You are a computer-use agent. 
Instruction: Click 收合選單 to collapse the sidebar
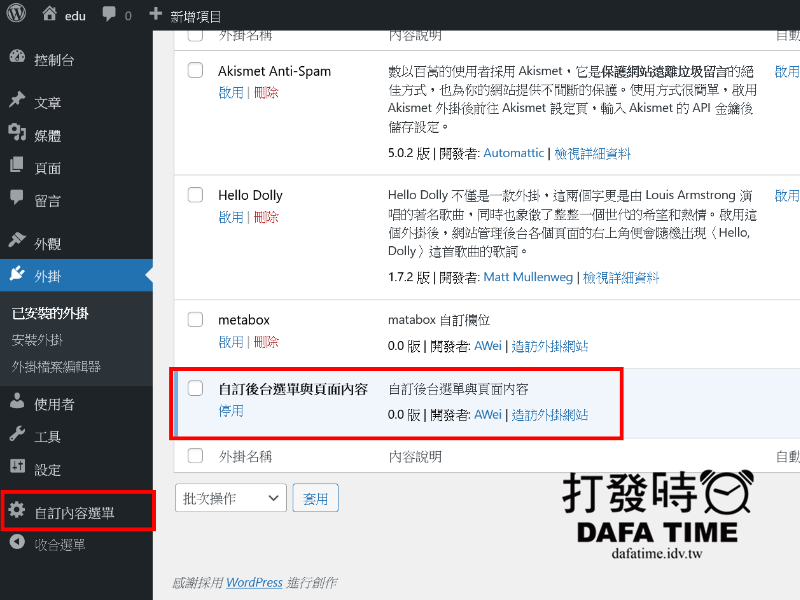coord(59,545)
